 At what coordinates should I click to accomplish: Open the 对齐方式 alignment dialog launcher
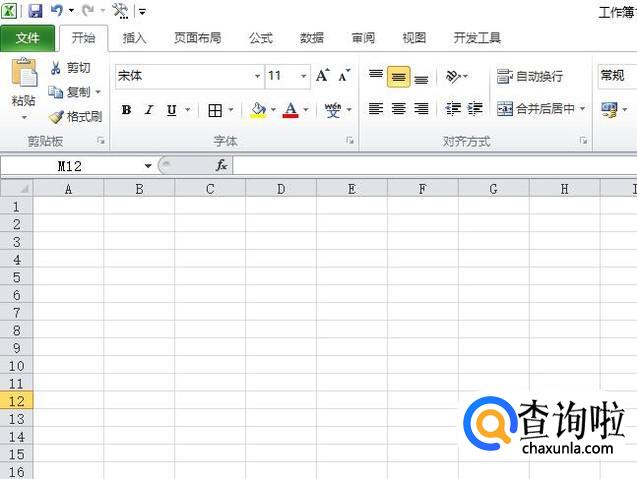click(583, 141)
